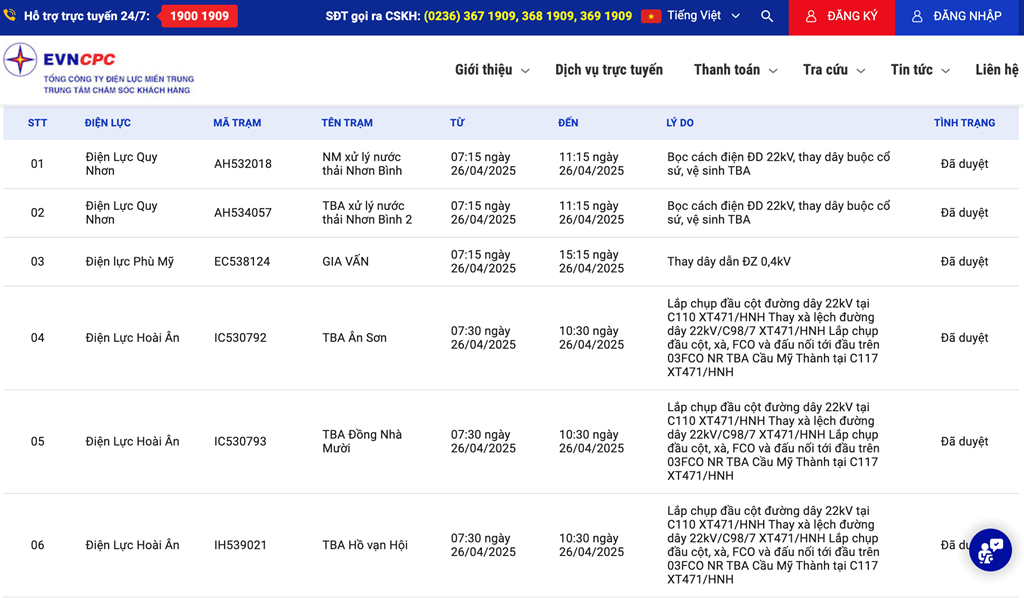Screen dimensions: 1024x598
Task: Click the ĐẾN column header
Action: [x=568, y=123]
